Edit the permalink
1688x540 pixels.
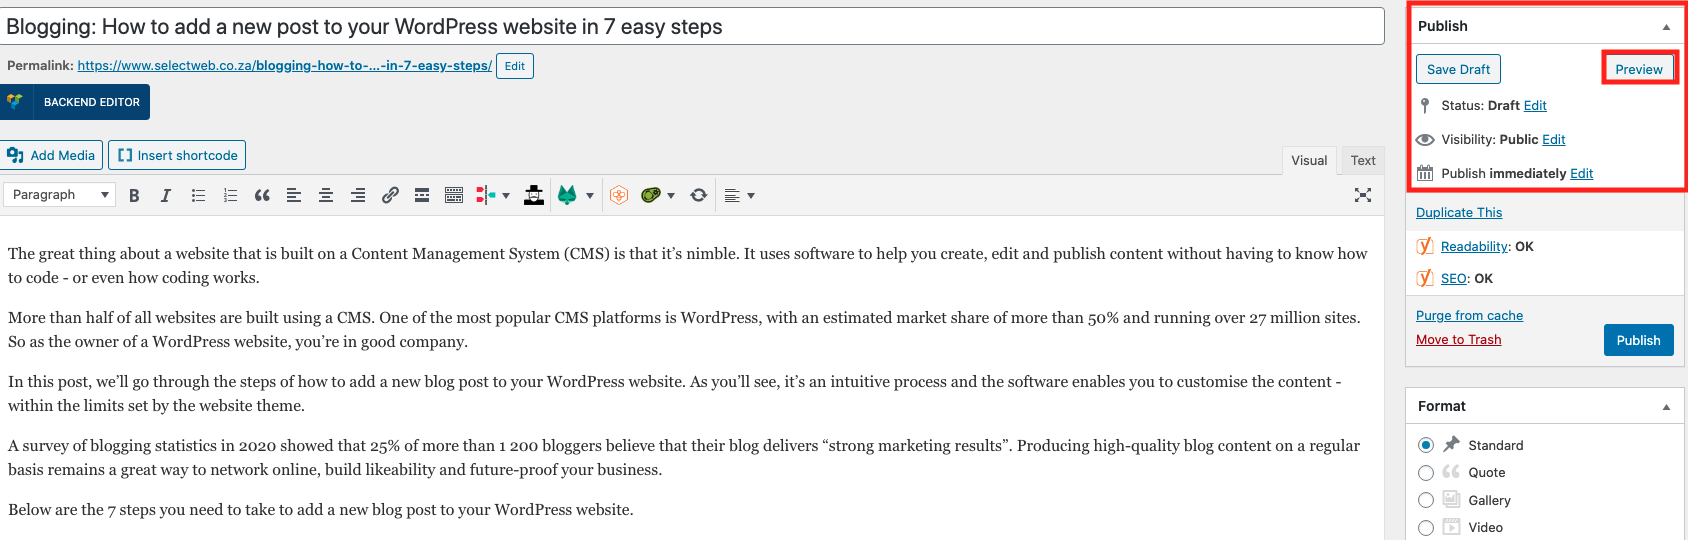(515, 66)
